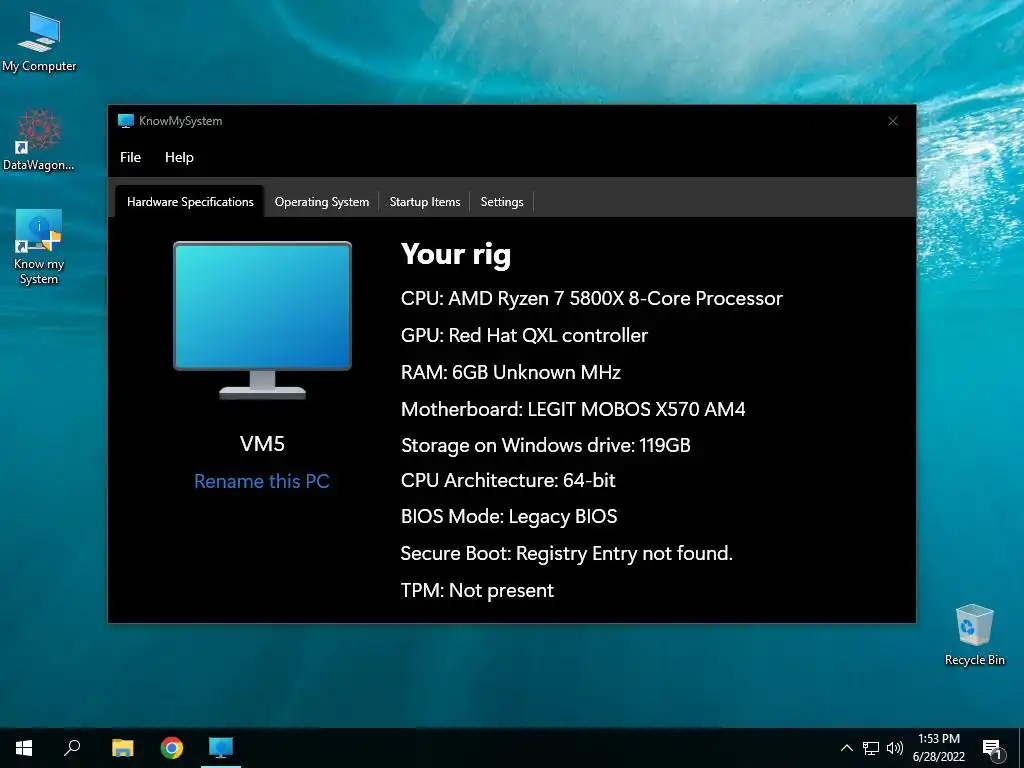Show hidden system tray icons
Image resolution: width=1024 pixels, height=768 pixels.
click(846, 748)
